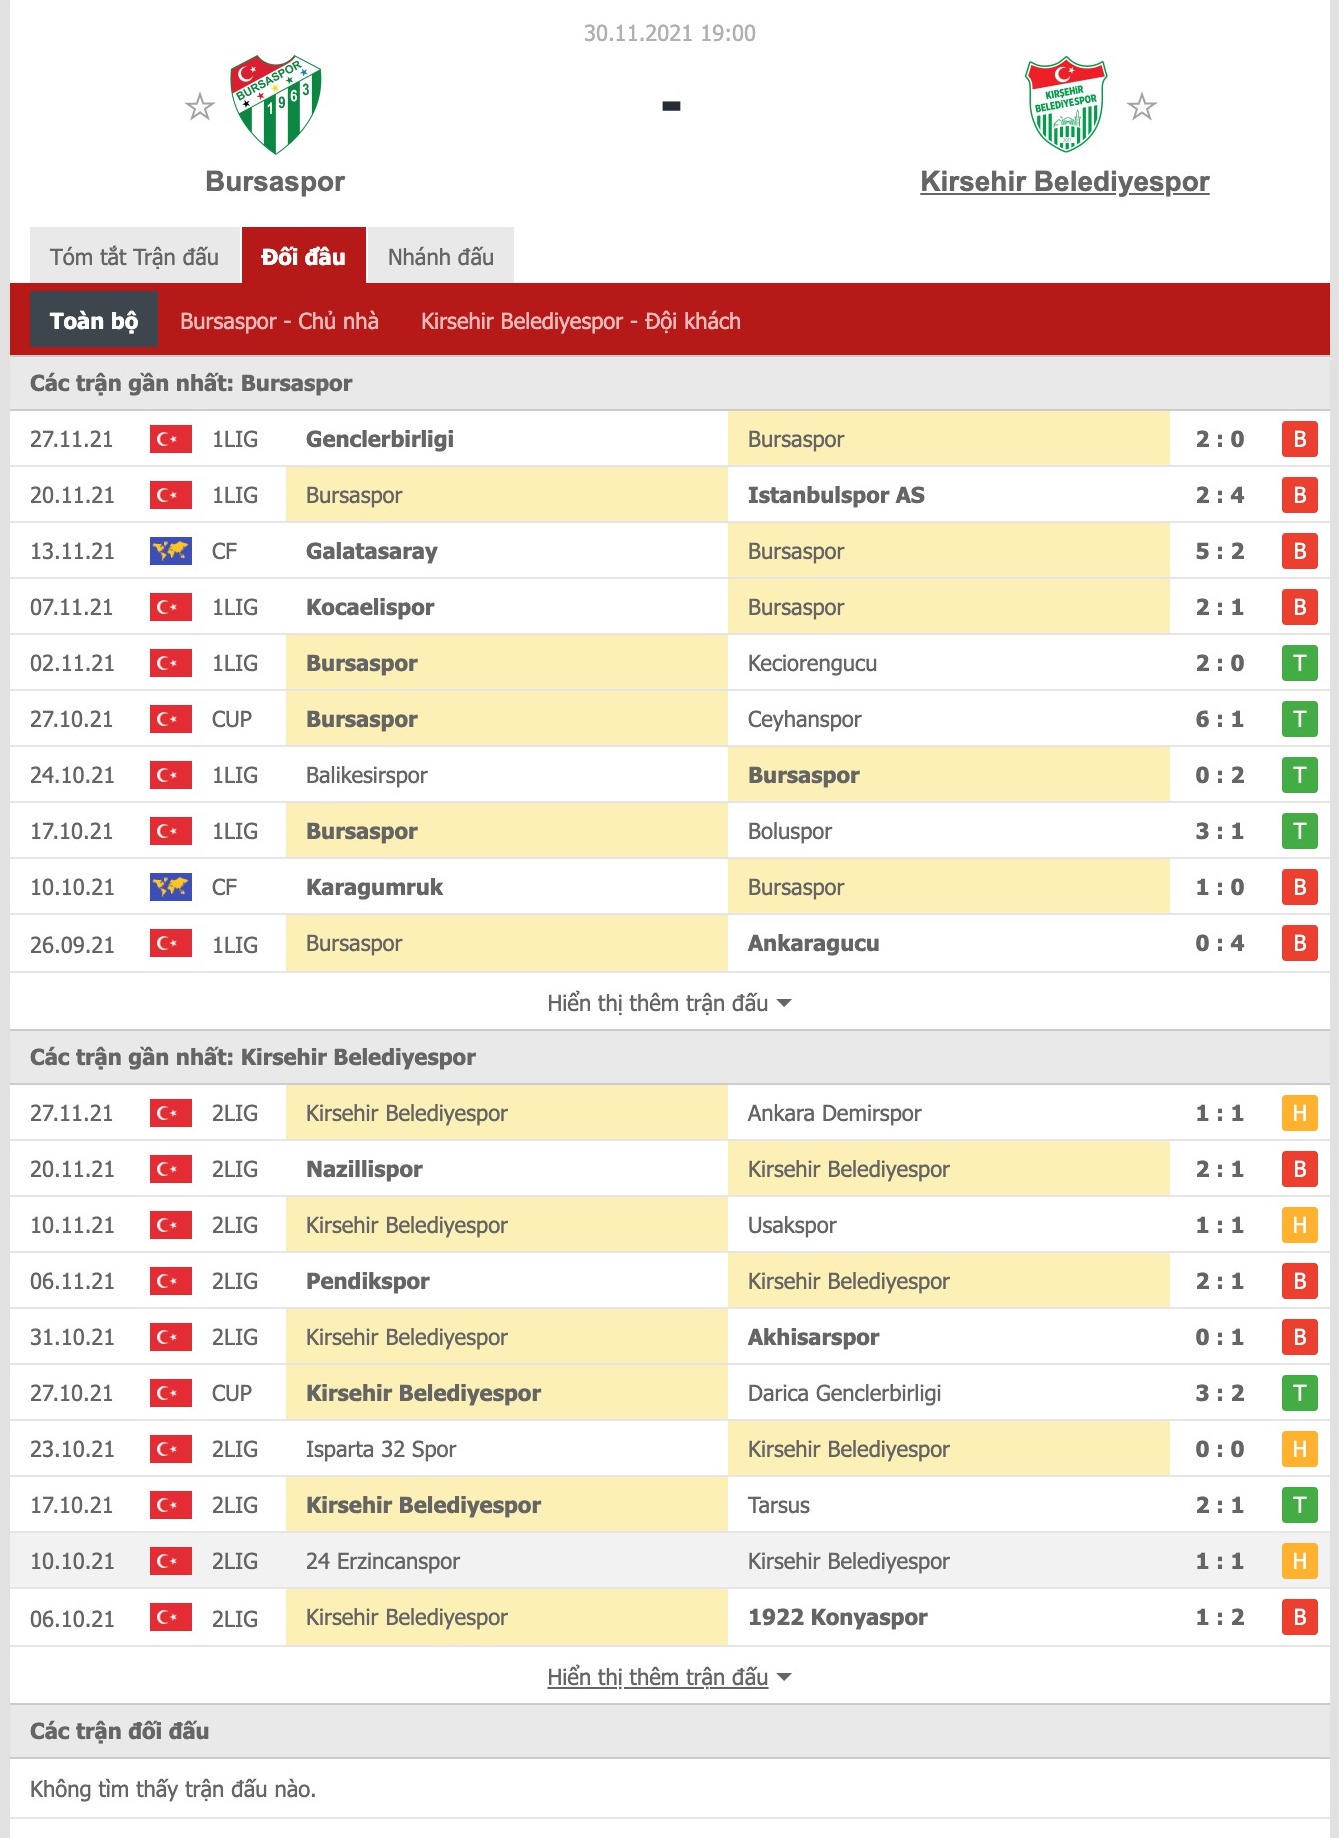Click the win badge for Balikesirspor vs Bursaspor
Image resolution: width=1339 pixels, height=1838 pixels.
(x=1300, y=775)
